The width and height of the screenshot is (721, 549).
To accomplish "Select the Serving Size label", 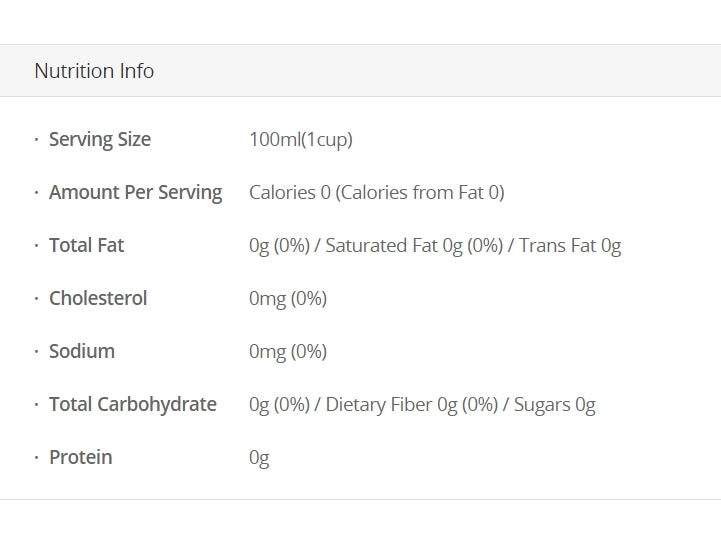I will tap(99, 140).
